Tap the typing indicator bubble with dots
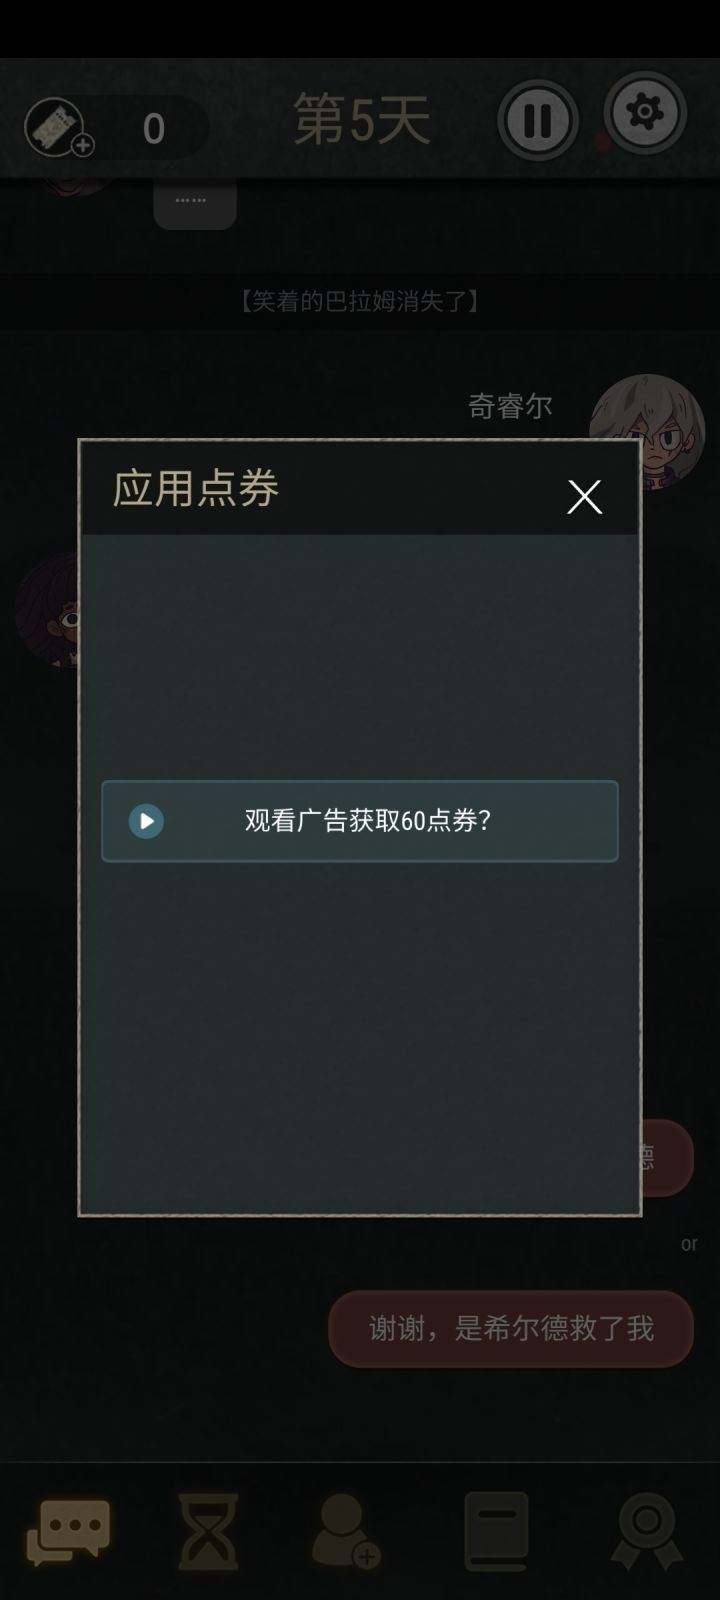The image size is (720, 1600). (194, 203)
